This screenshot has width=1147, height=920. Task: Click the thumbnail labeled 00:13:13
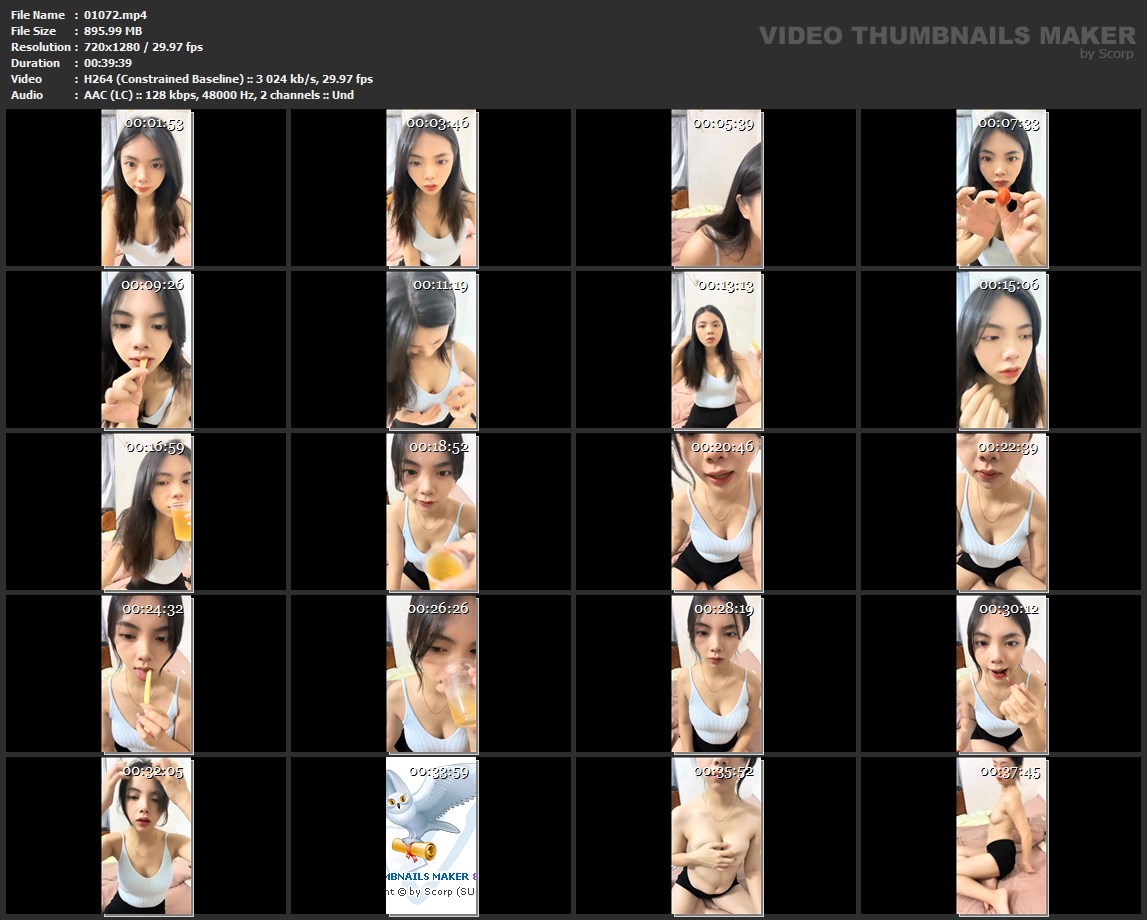pos(716,350)
